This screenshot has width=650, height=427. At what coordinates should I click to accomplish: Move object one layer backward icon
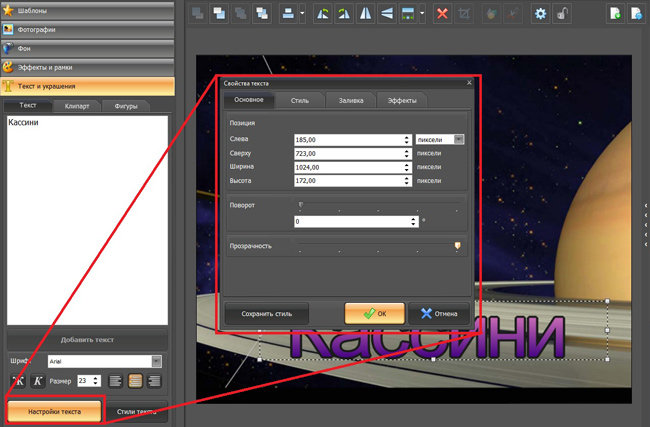(x=240, y=14)
